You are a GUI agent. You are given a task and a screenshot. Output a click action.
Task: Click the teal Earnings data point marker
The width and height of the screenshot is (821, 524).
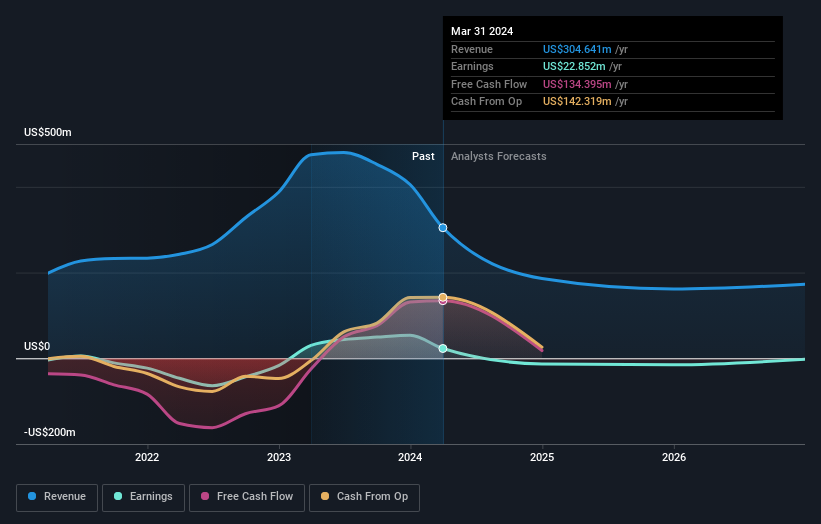tap(443, 349)
